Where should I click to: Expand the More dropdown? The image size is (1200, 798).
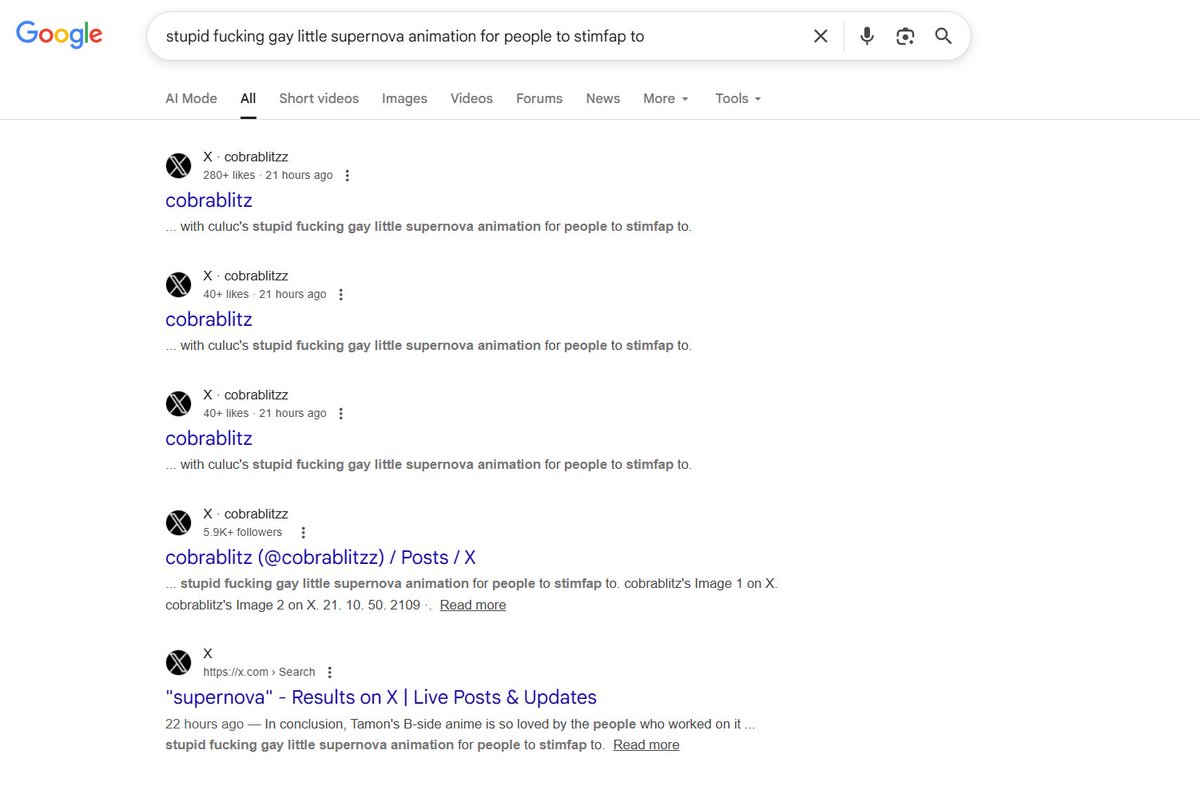click(666, 98)
